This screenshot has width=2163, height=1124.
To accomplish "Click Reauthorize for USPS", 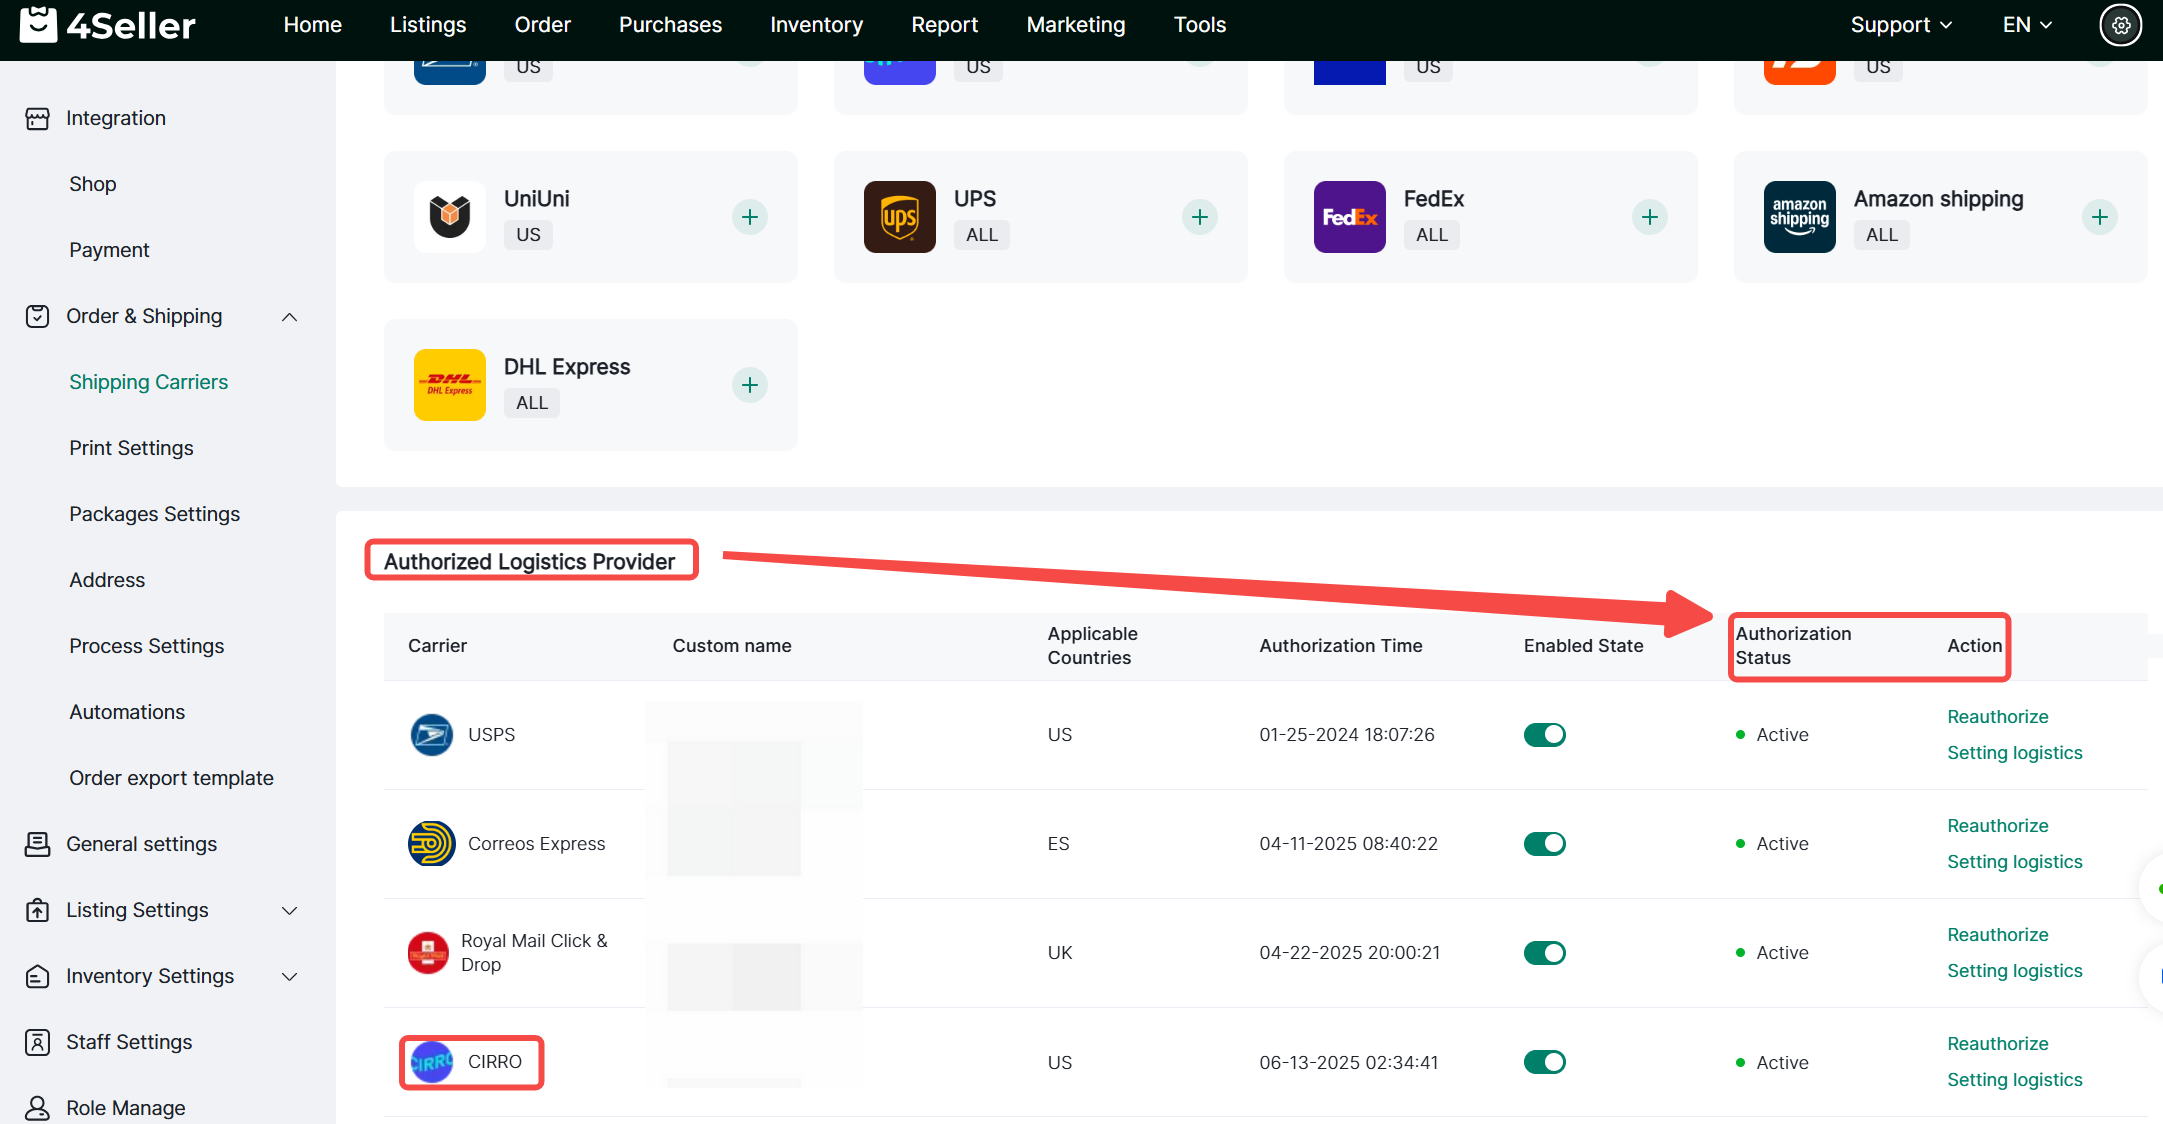I will (1997, 717).
